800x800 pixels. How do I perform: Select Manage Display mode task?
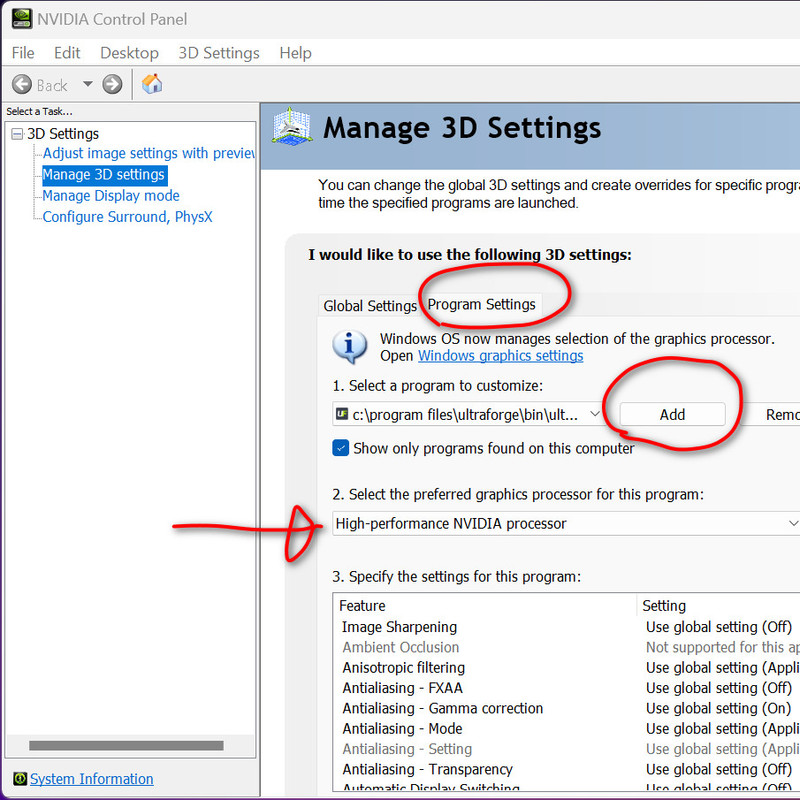(111, 195)
